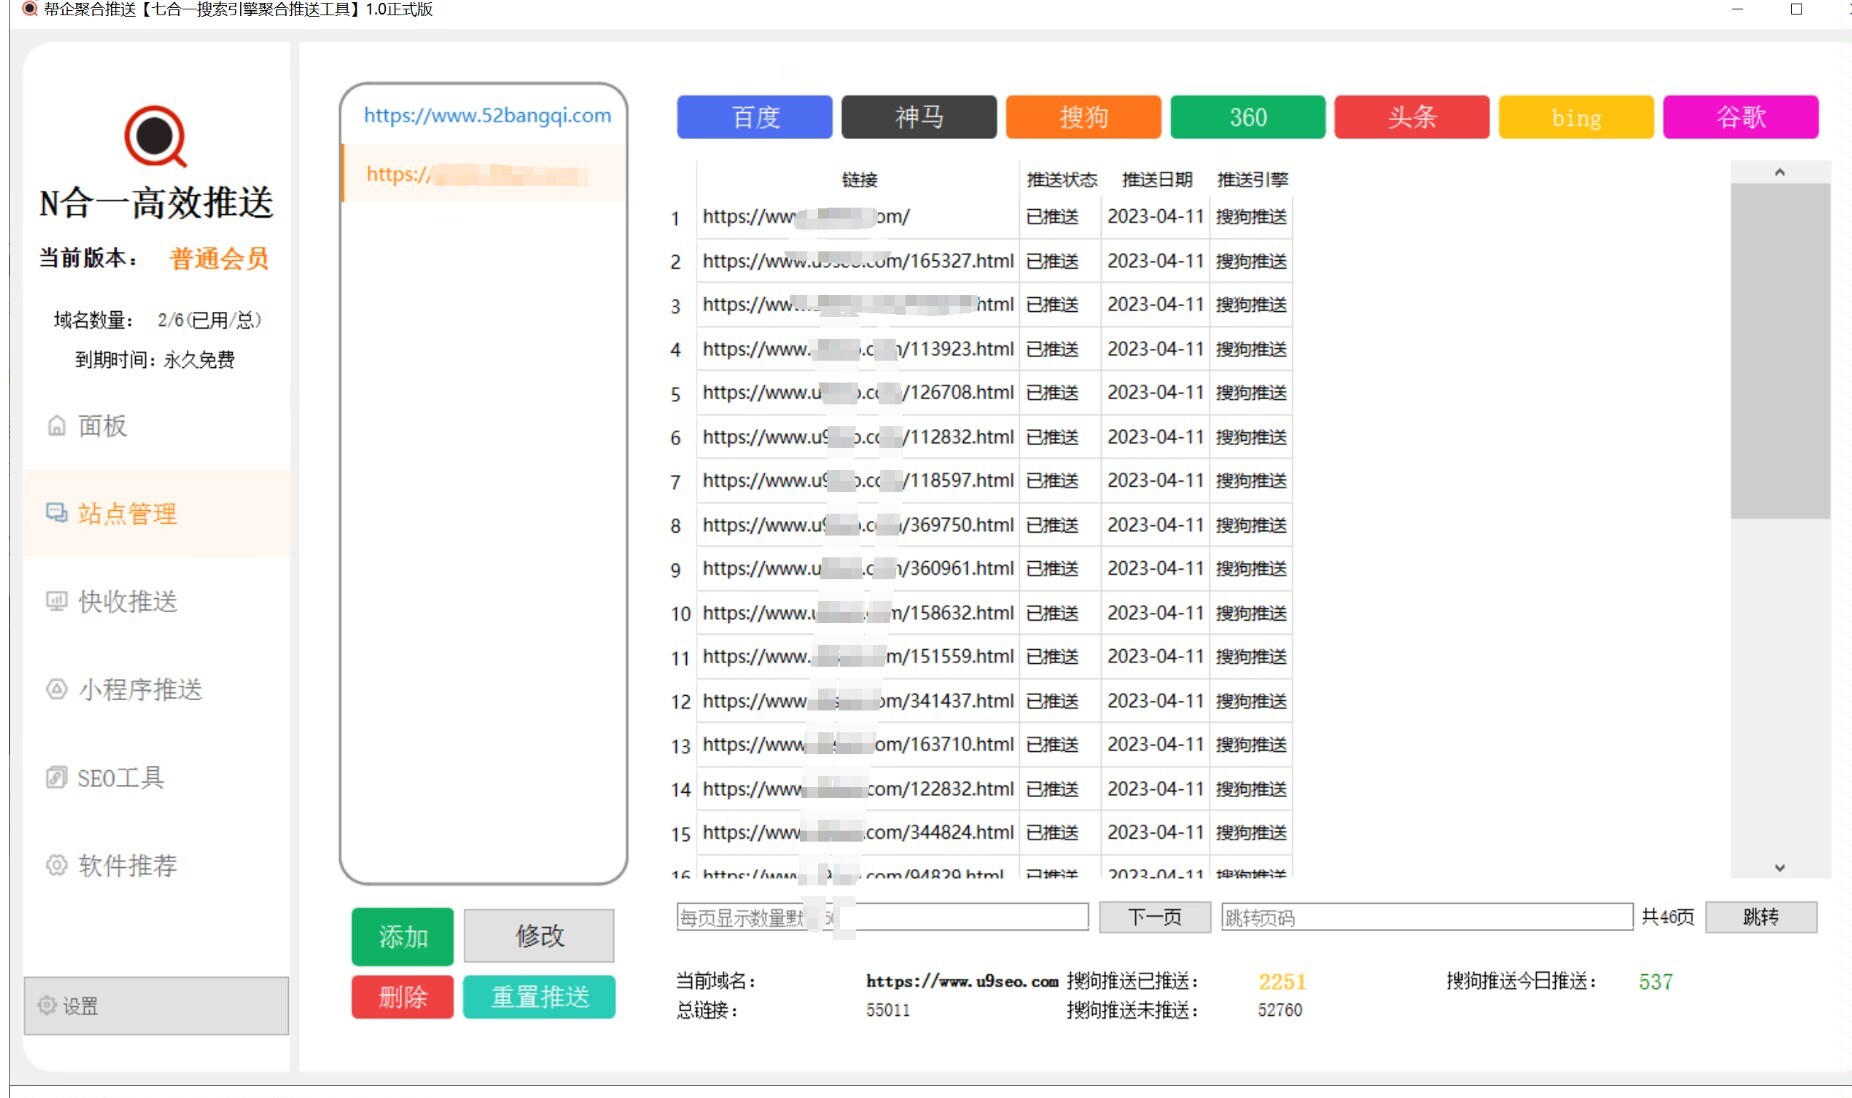The height and width of the screenshot is (1098, 1852).
Task: Switch to the 百度 tab
Action: pos(754,117)
